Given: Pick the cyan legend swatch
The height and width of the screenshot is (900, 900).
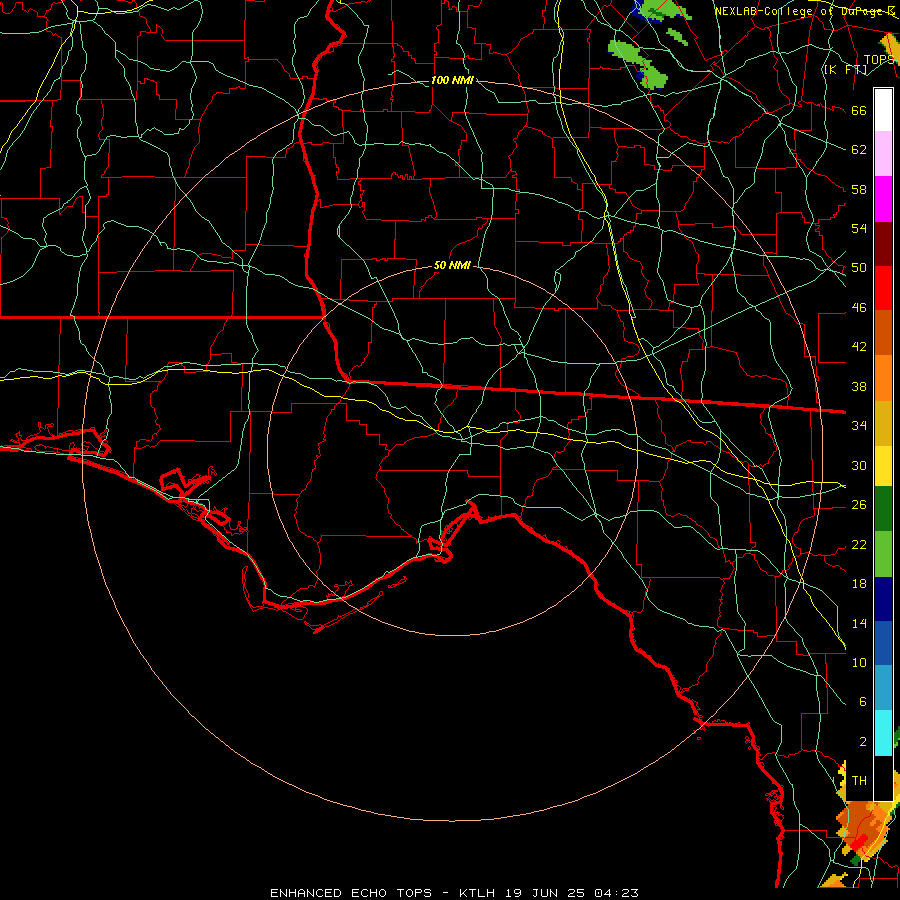Looking at the screenshot, I should click(x=883, y=733).
